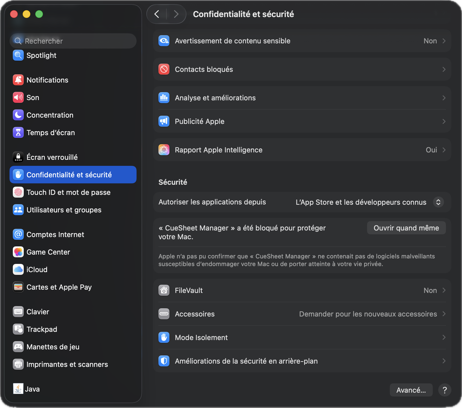
Task: Expand Mode Isolement row chevron
Action: click(444, 337)
